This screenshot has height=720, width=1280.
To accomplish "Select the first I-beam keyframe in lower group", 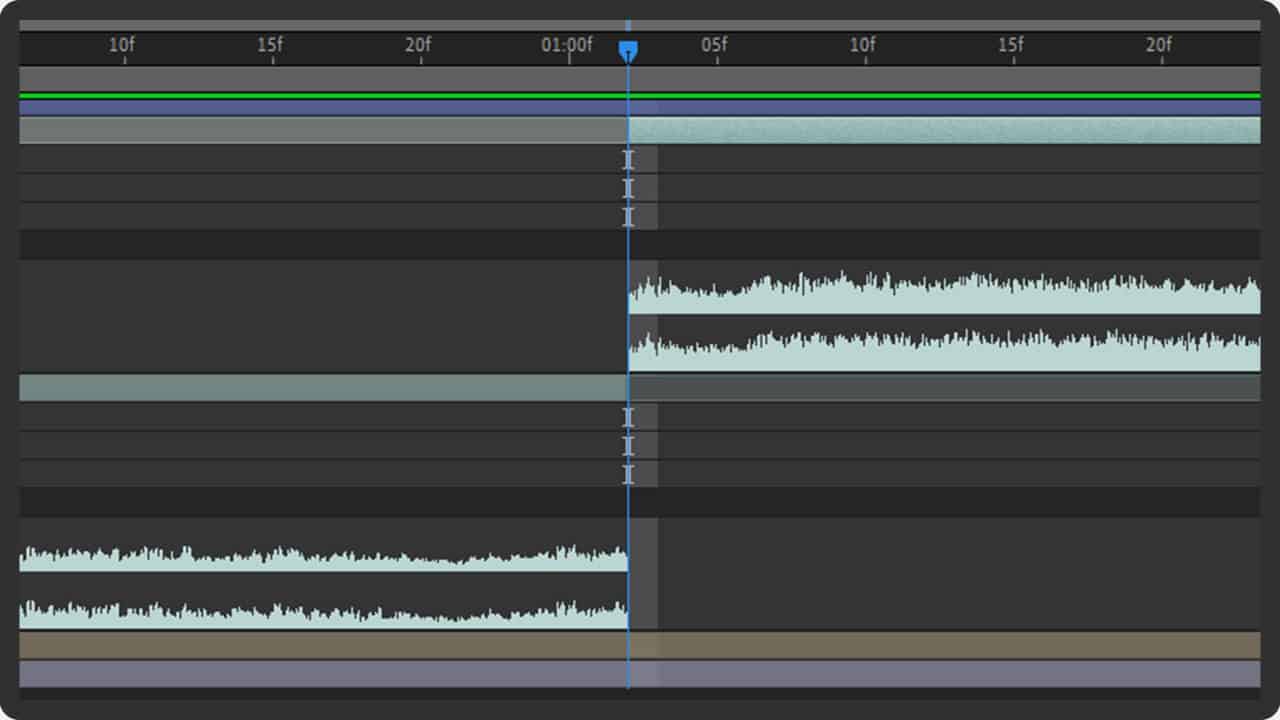I will click(628, 417).
